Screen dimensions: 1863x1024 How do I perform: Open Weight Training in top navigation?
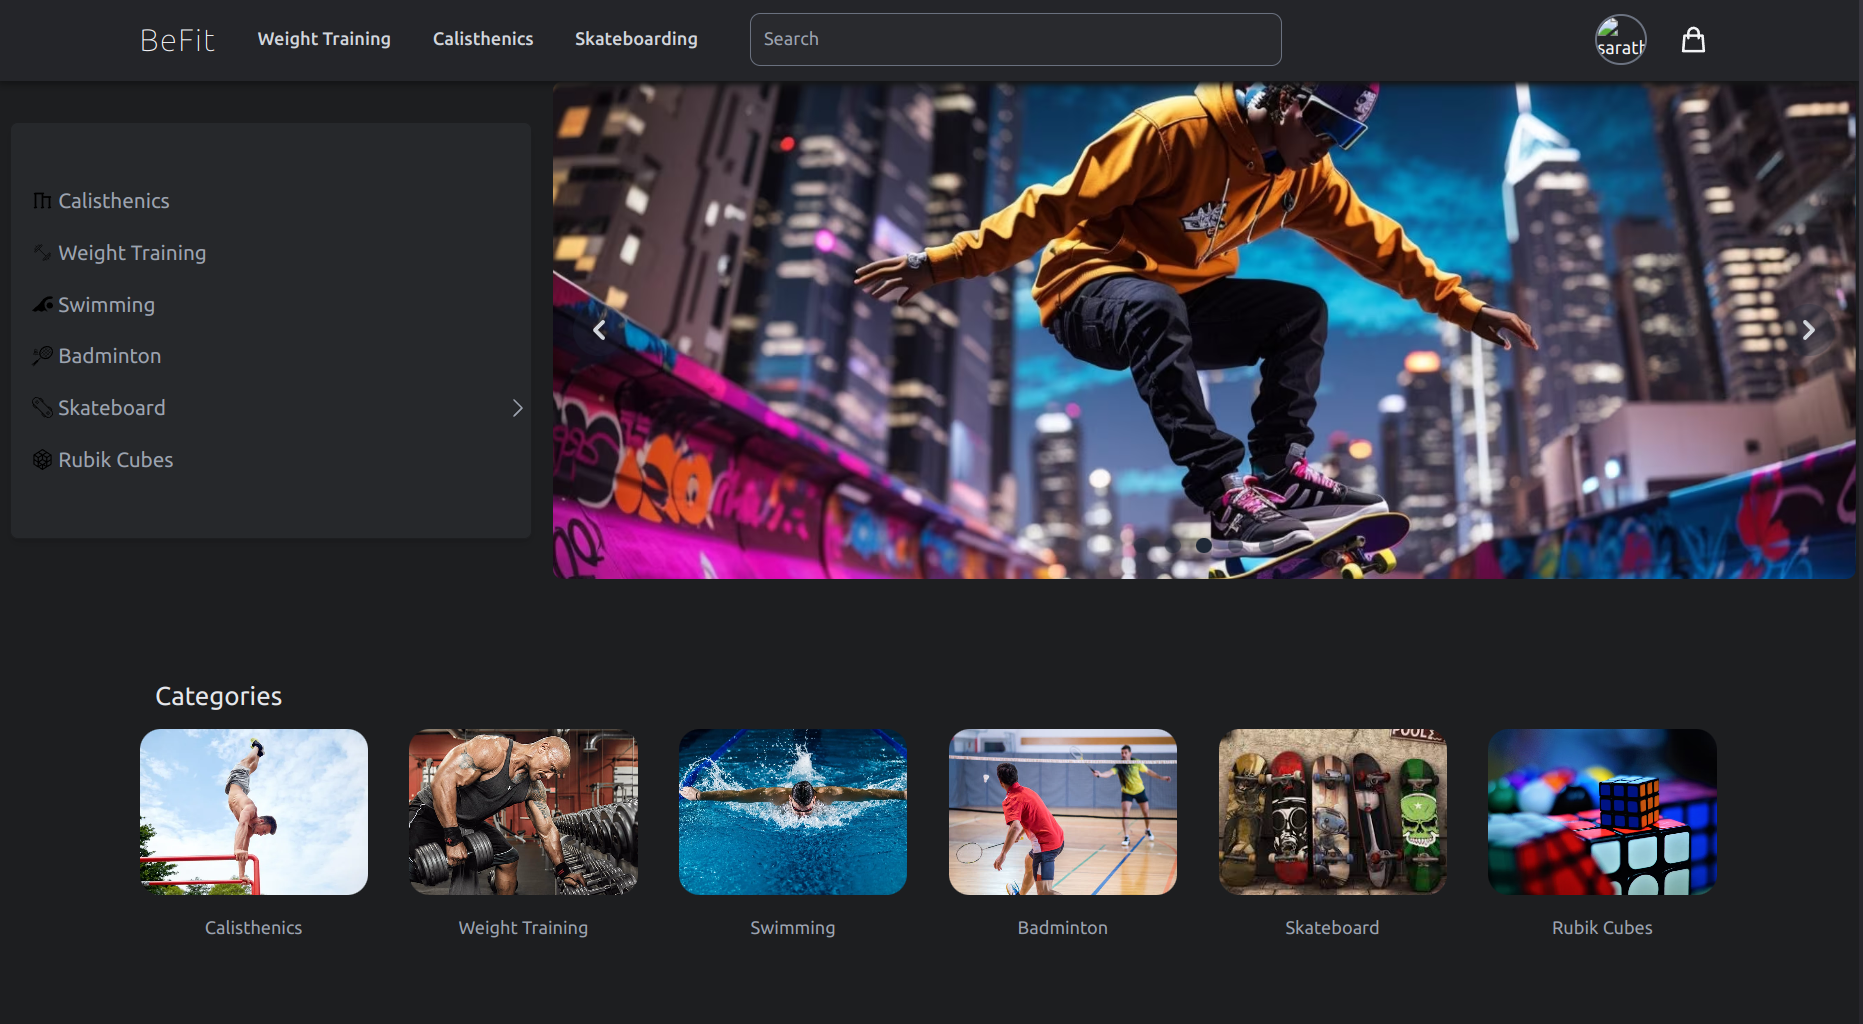click(324, 39)
